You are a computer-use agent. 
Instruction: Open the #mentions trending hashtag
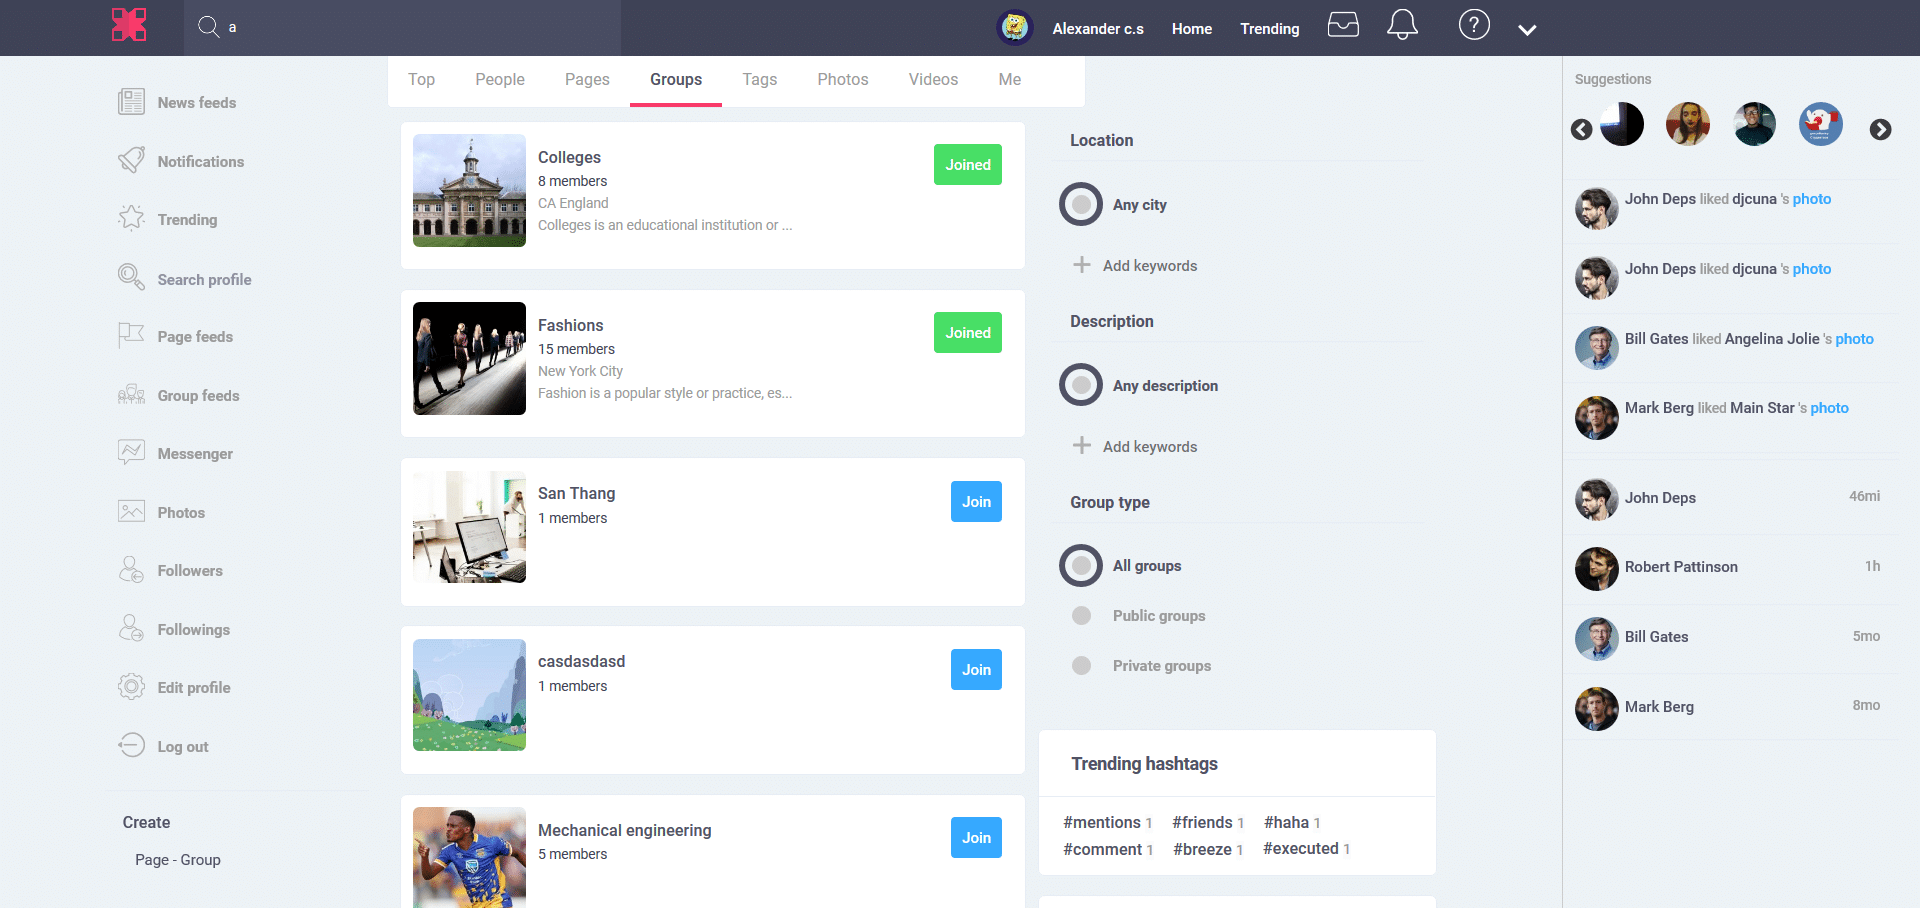click(x=1100, y=822)
